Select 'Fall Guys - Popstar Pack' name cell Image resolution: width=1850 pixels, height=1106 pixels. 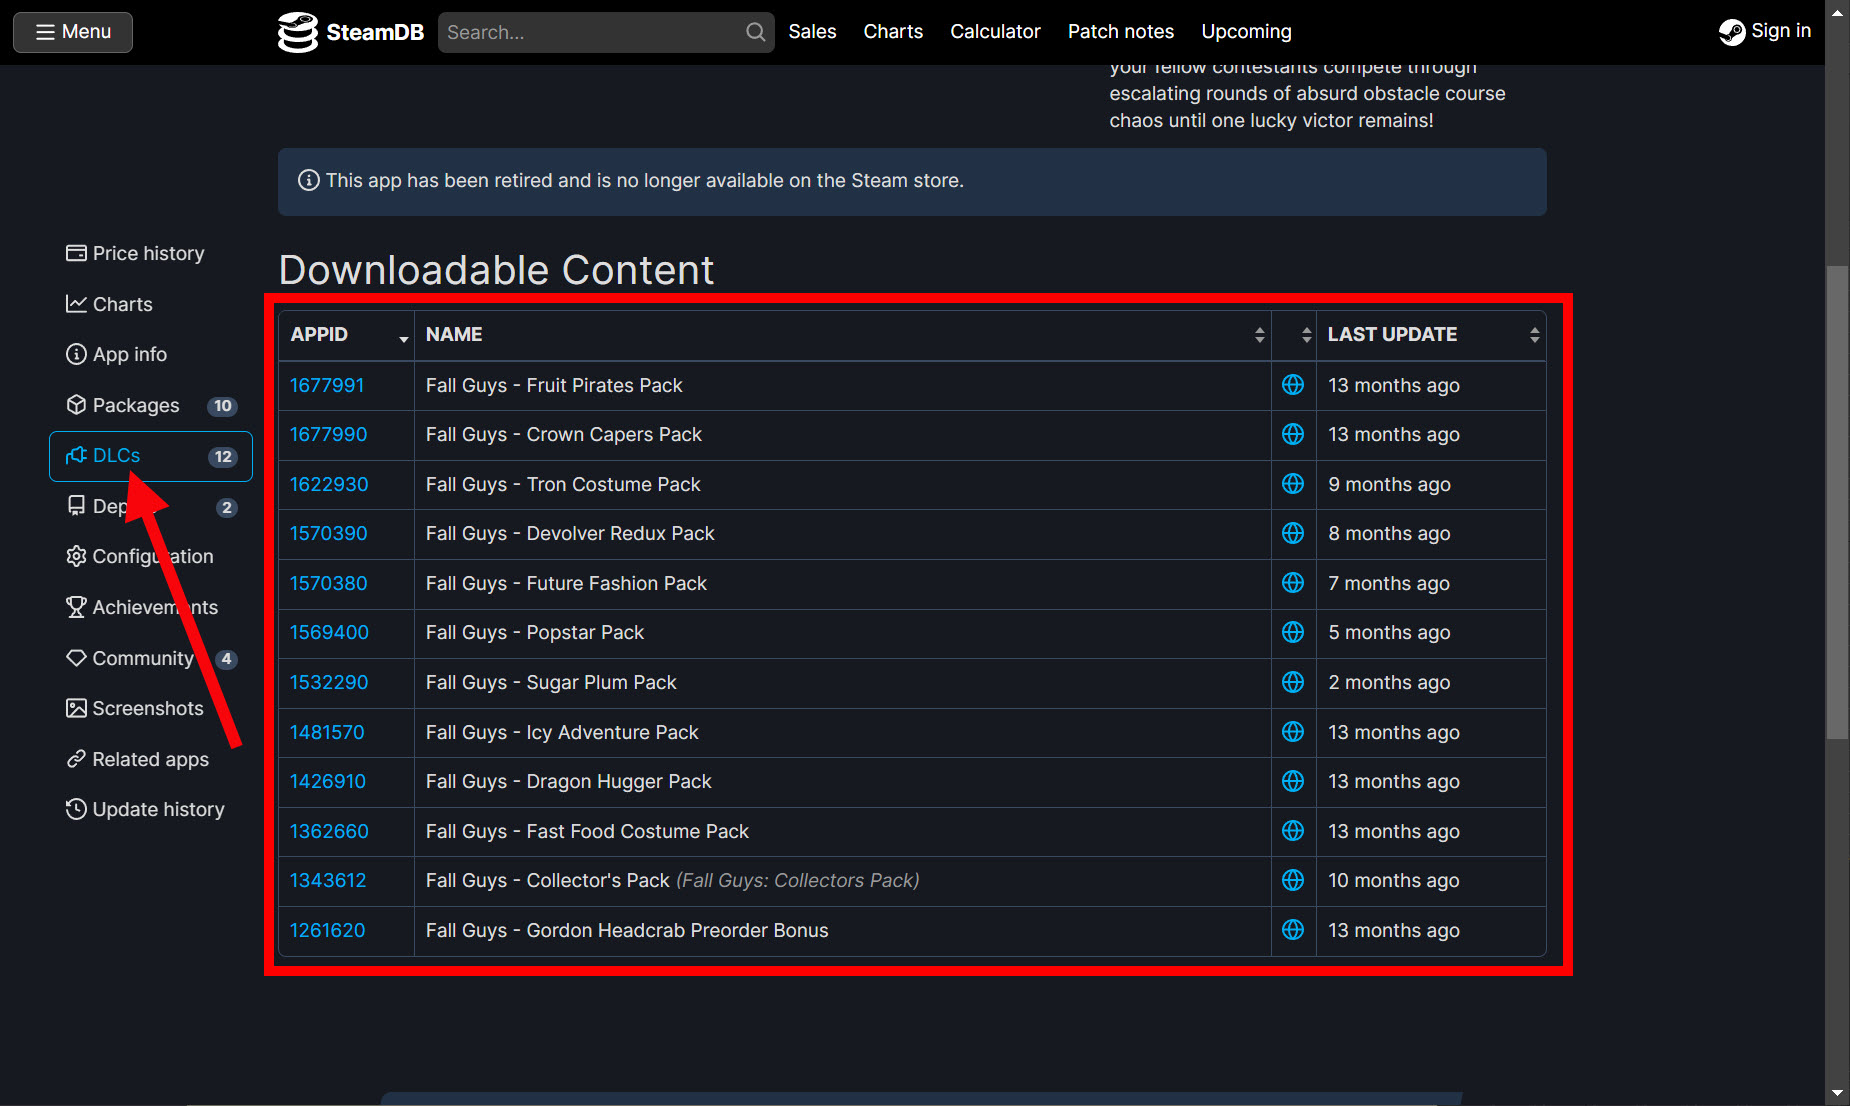(842, 633)
